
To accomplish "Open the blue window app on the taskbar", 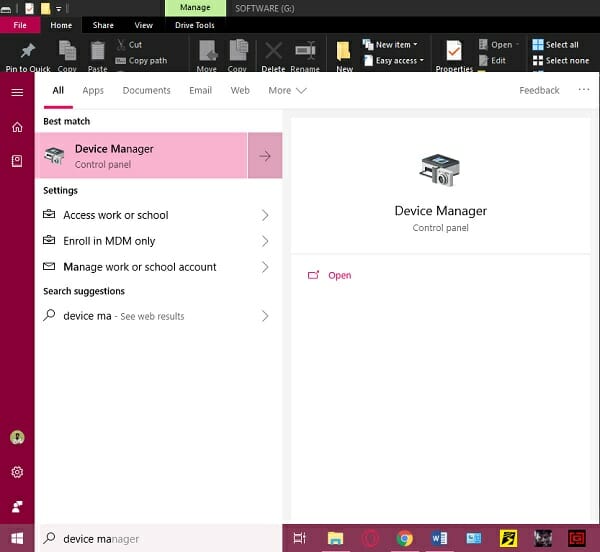I will (x=474, y=538).
